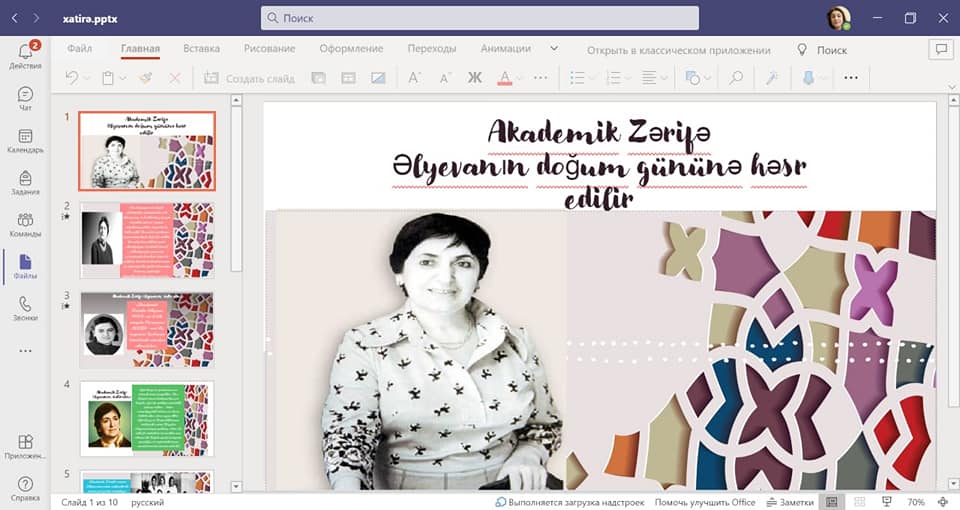Click the text alignment icon

pyautogui.click(x=649, y=78)
